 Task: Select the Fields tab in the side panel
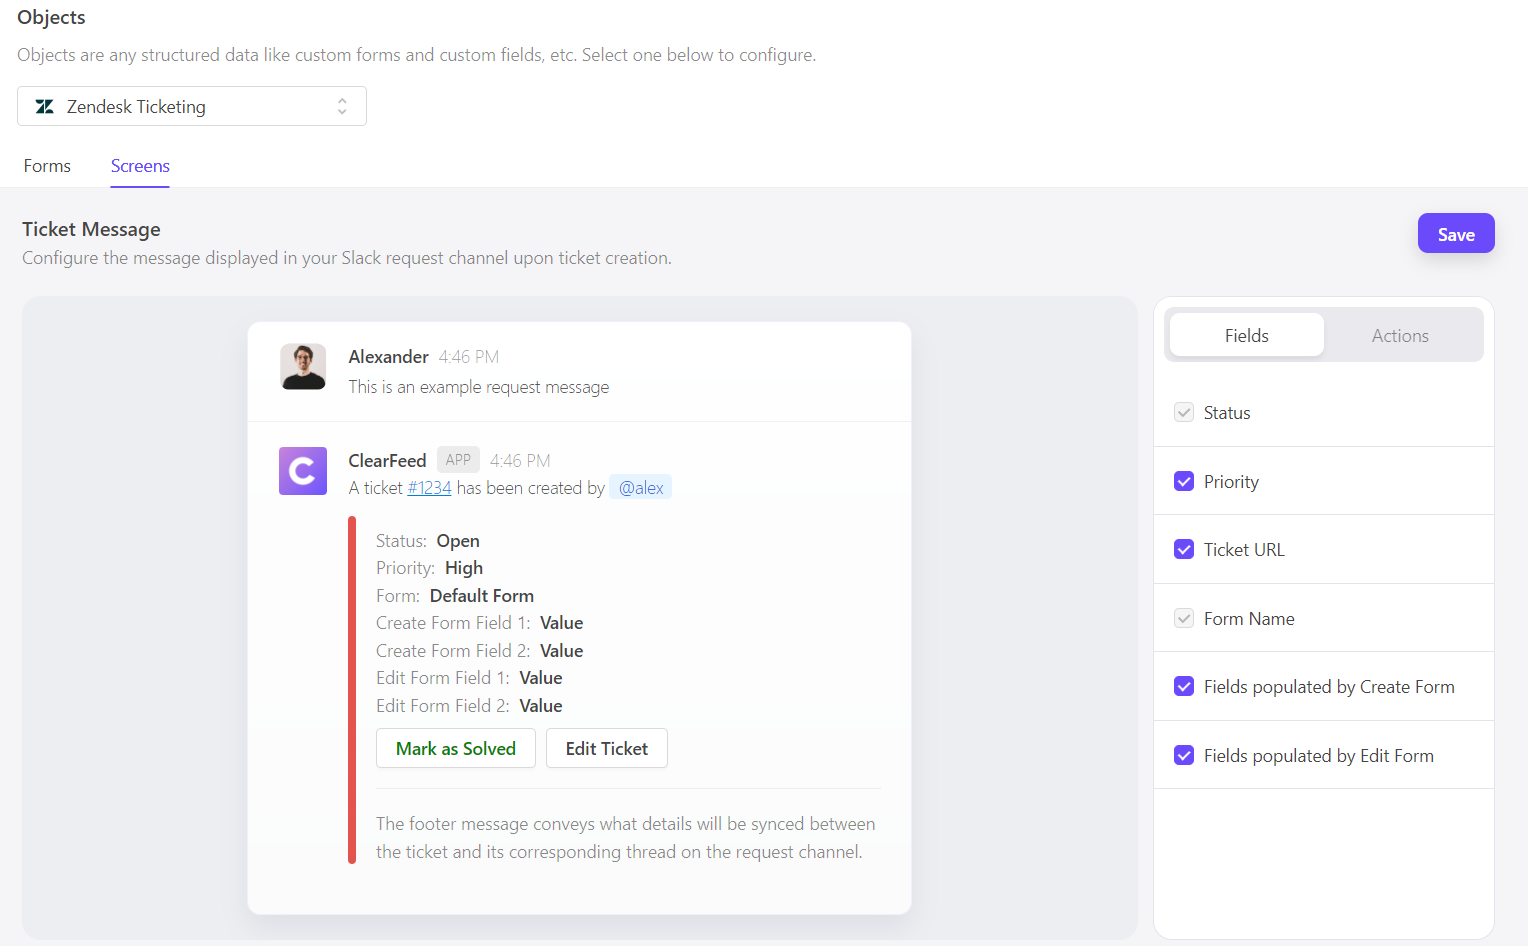pyautogui.click(x=1246, y=336)
